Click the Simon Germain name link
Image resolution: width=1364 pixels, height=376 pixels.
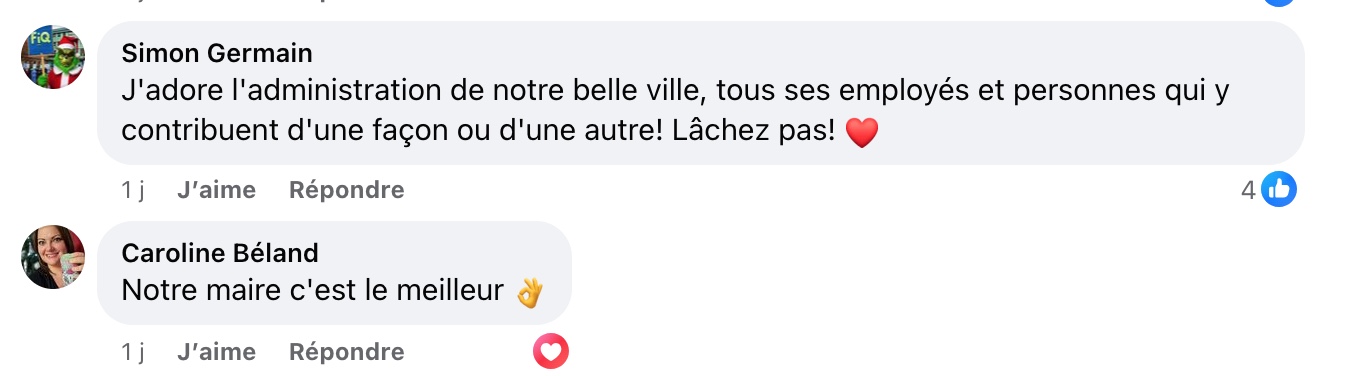click(x=217, y=53)
